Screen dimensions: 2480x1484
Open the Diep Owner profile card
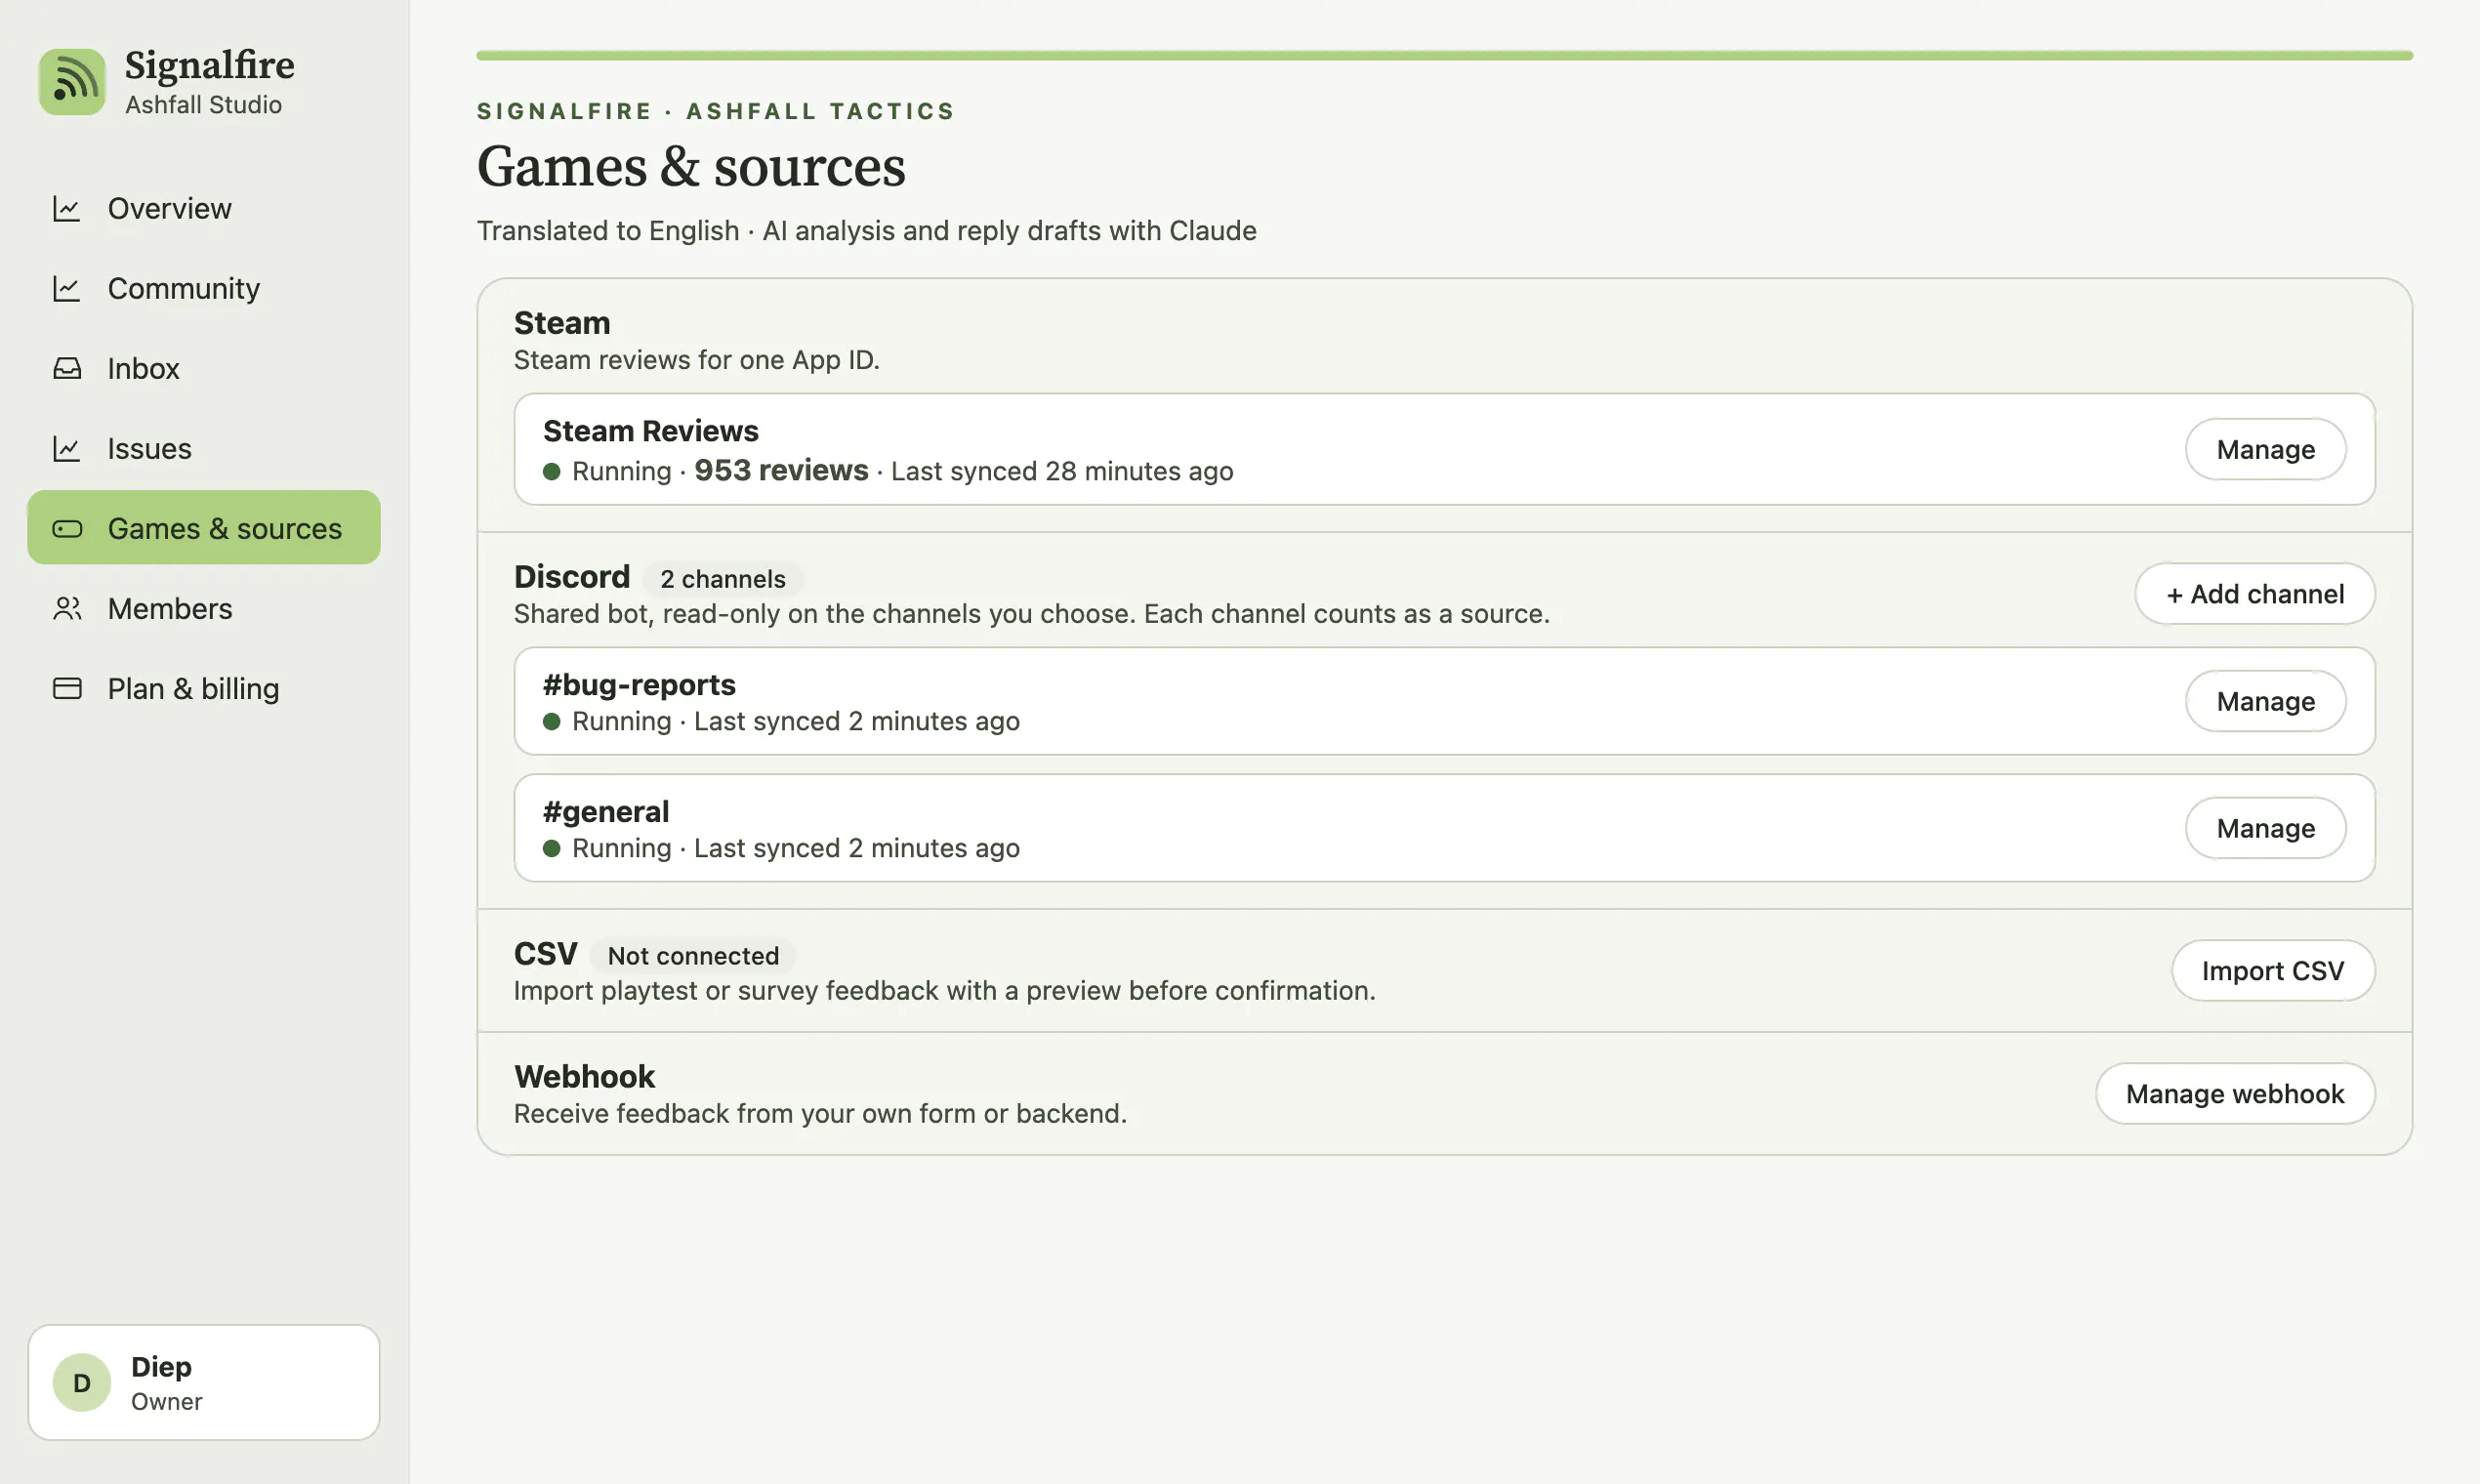204,1382
